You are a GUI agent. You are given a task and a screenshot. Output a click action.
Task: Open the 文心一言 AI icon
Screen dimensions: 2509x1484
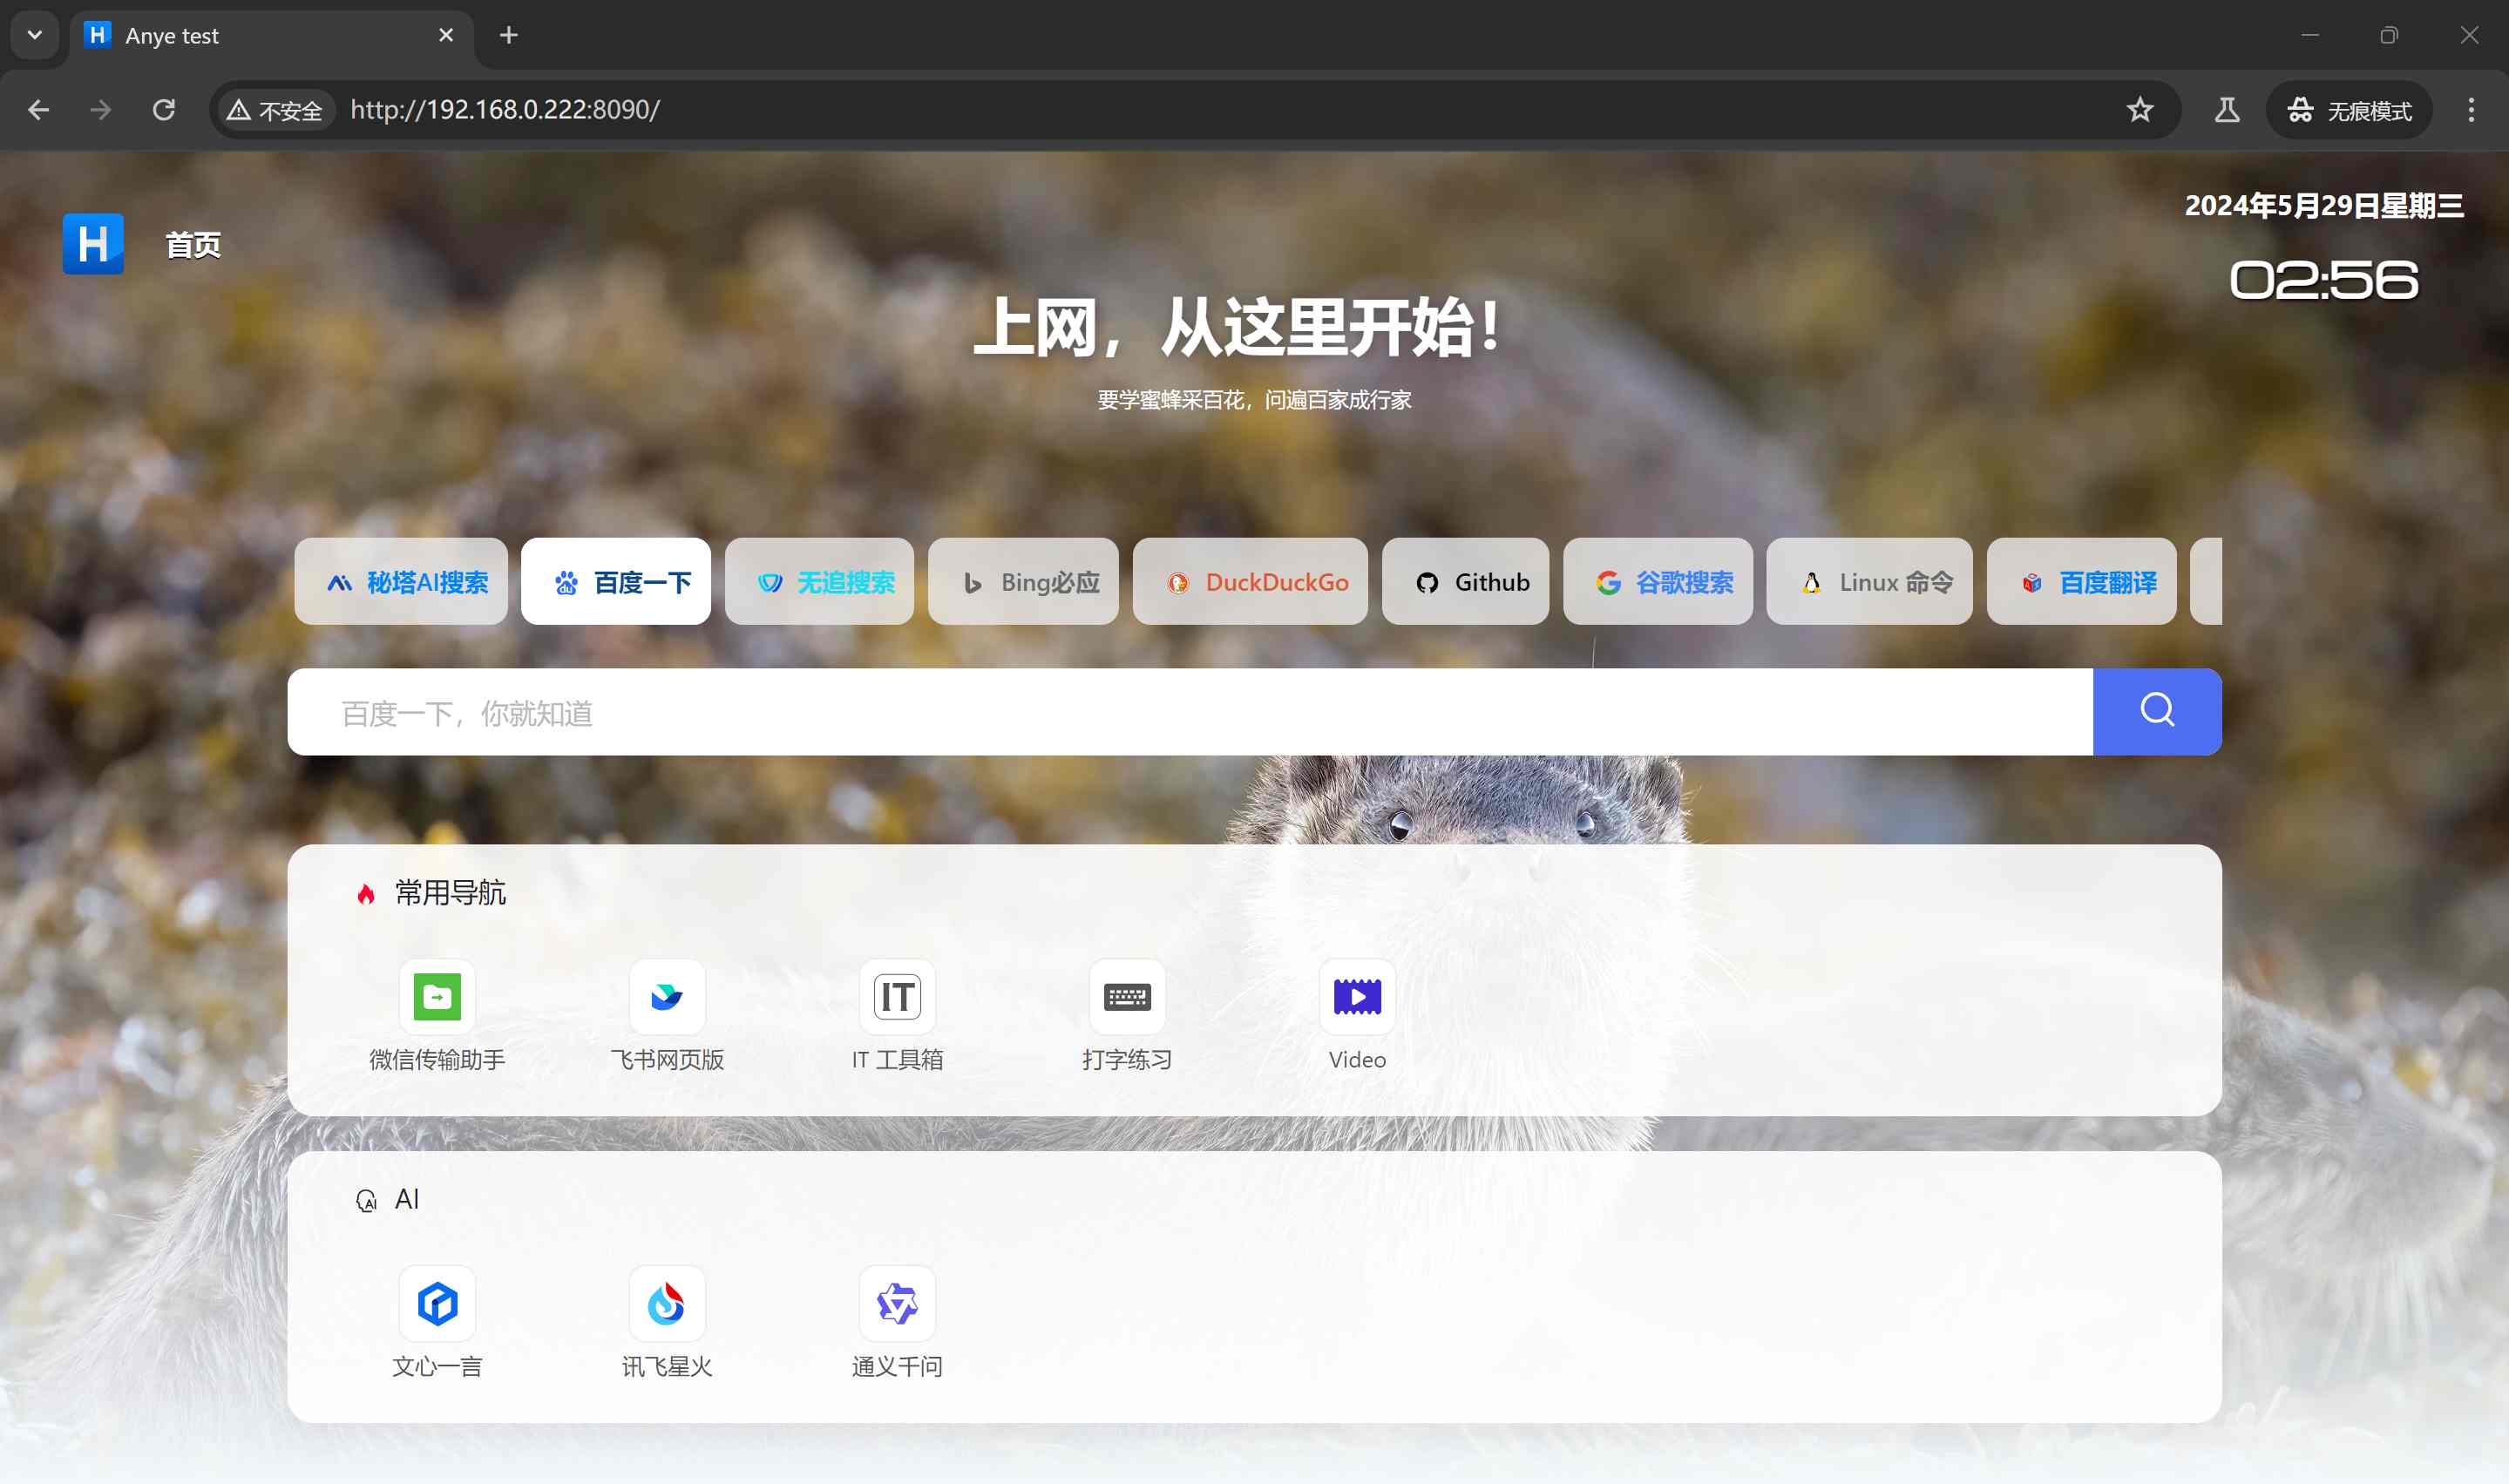click(x=437, y=1304)
